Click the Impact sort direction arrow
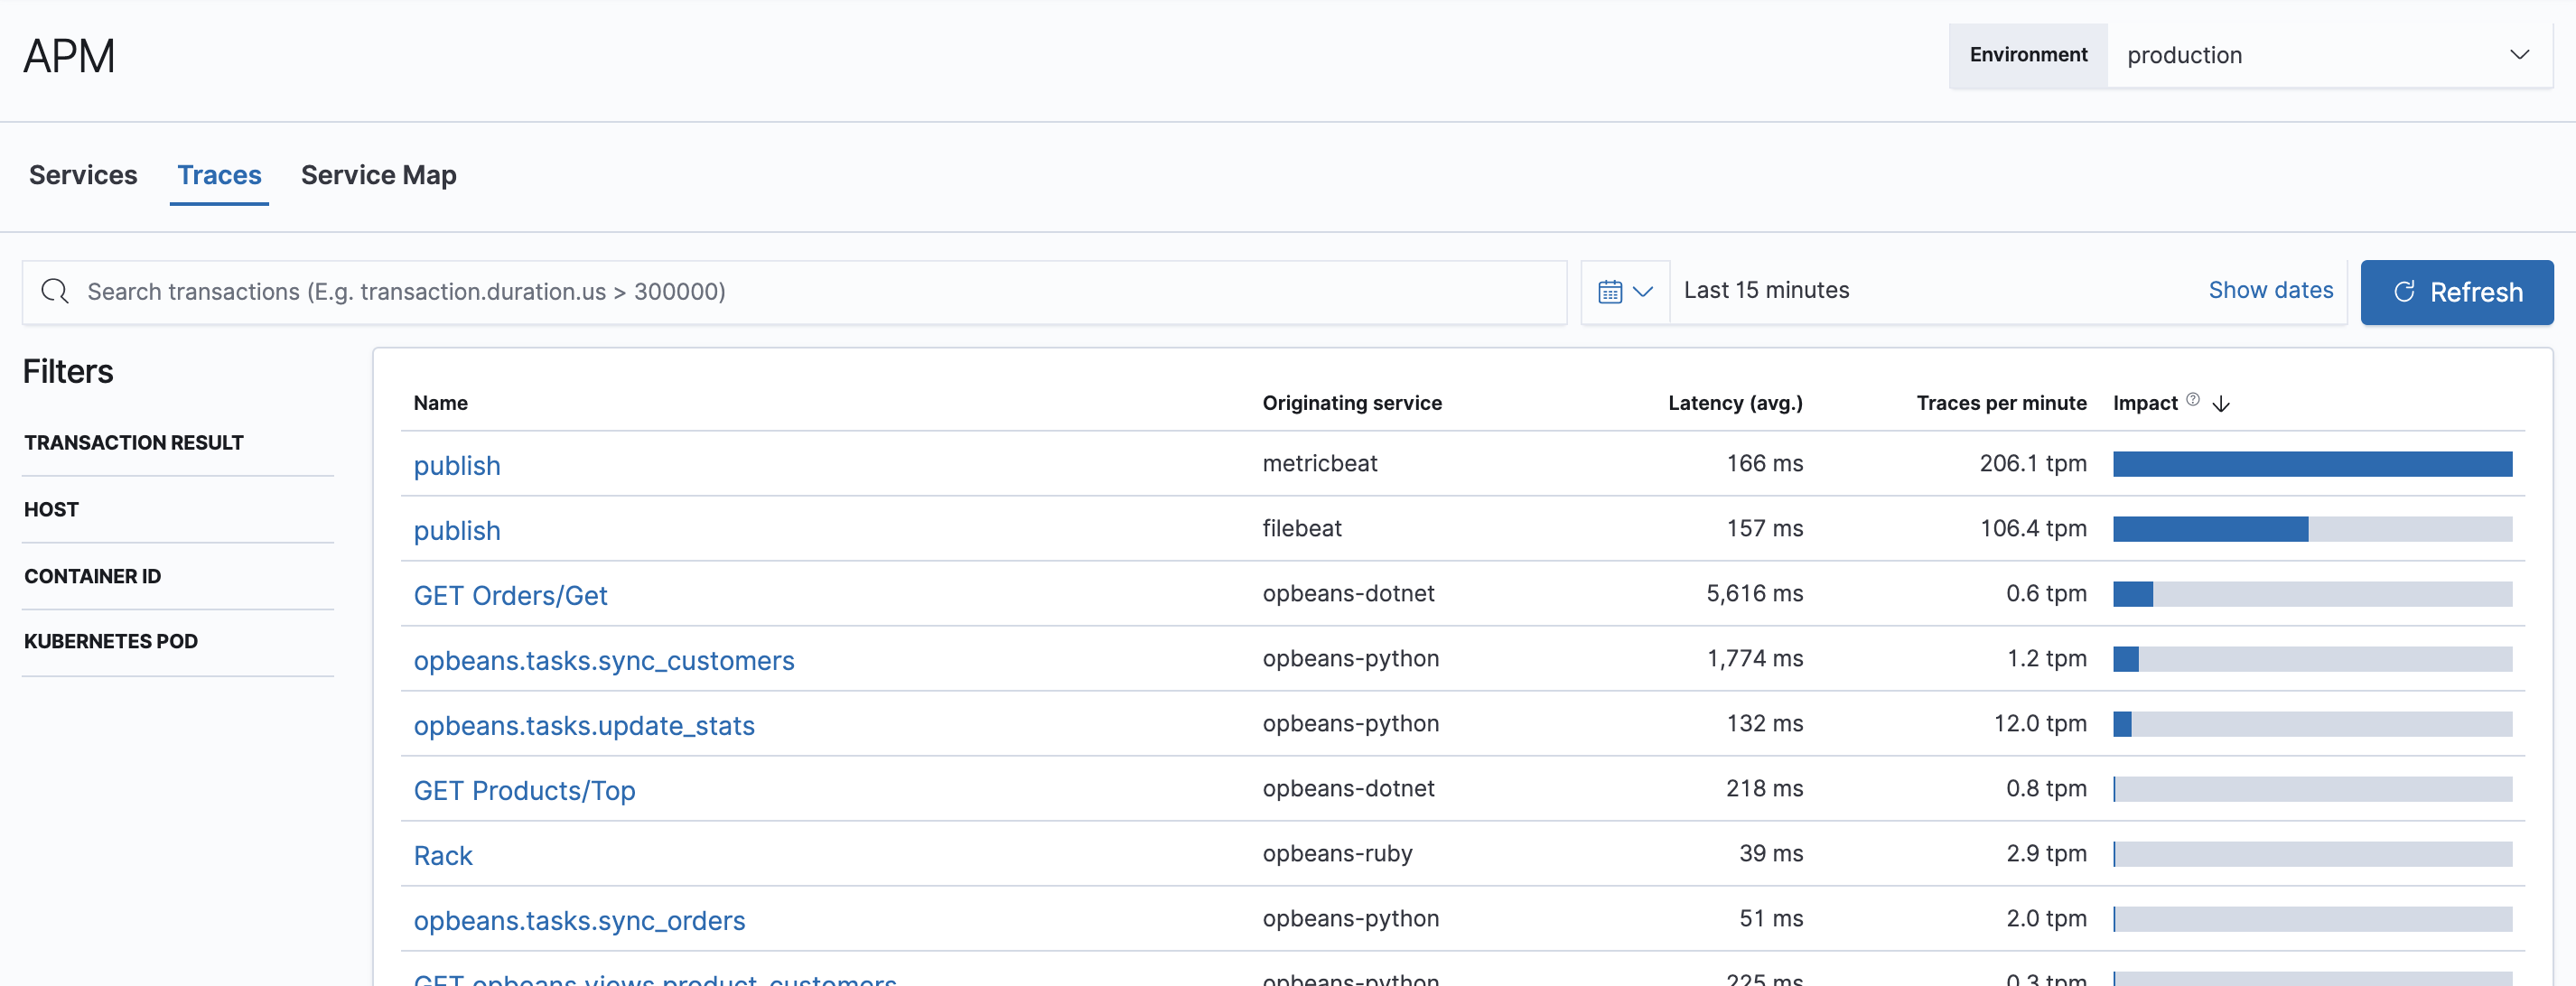Image resolution: width=2576 pixels, height=986 pixels. pyautogui.click(x=2221, y=404)
